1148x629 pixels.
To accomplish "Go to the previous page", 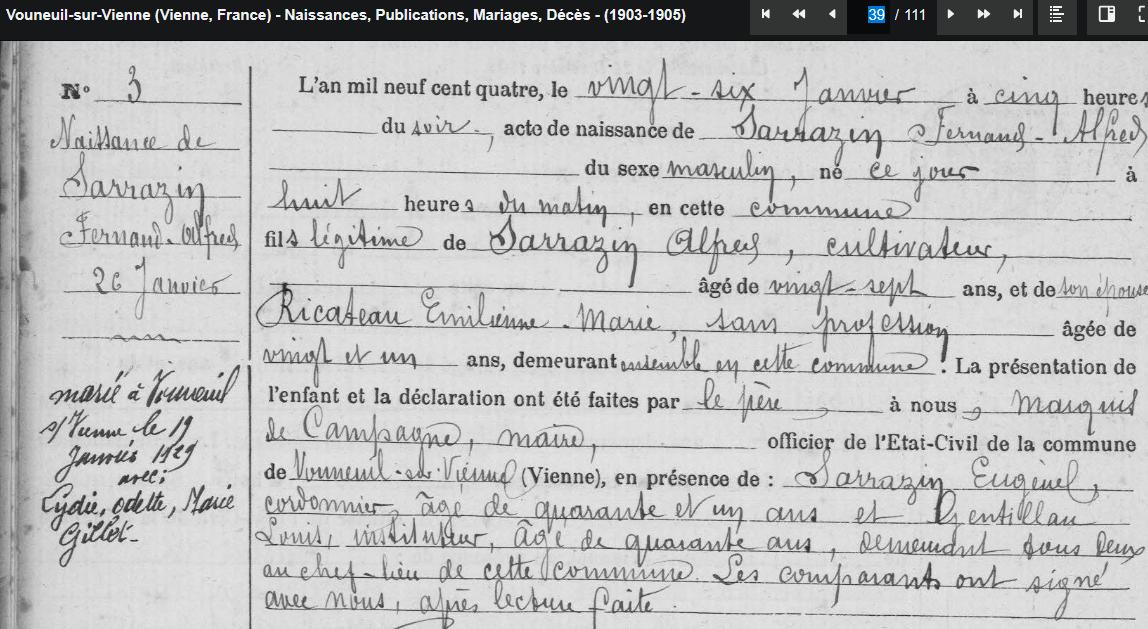I will coord(832,14).
